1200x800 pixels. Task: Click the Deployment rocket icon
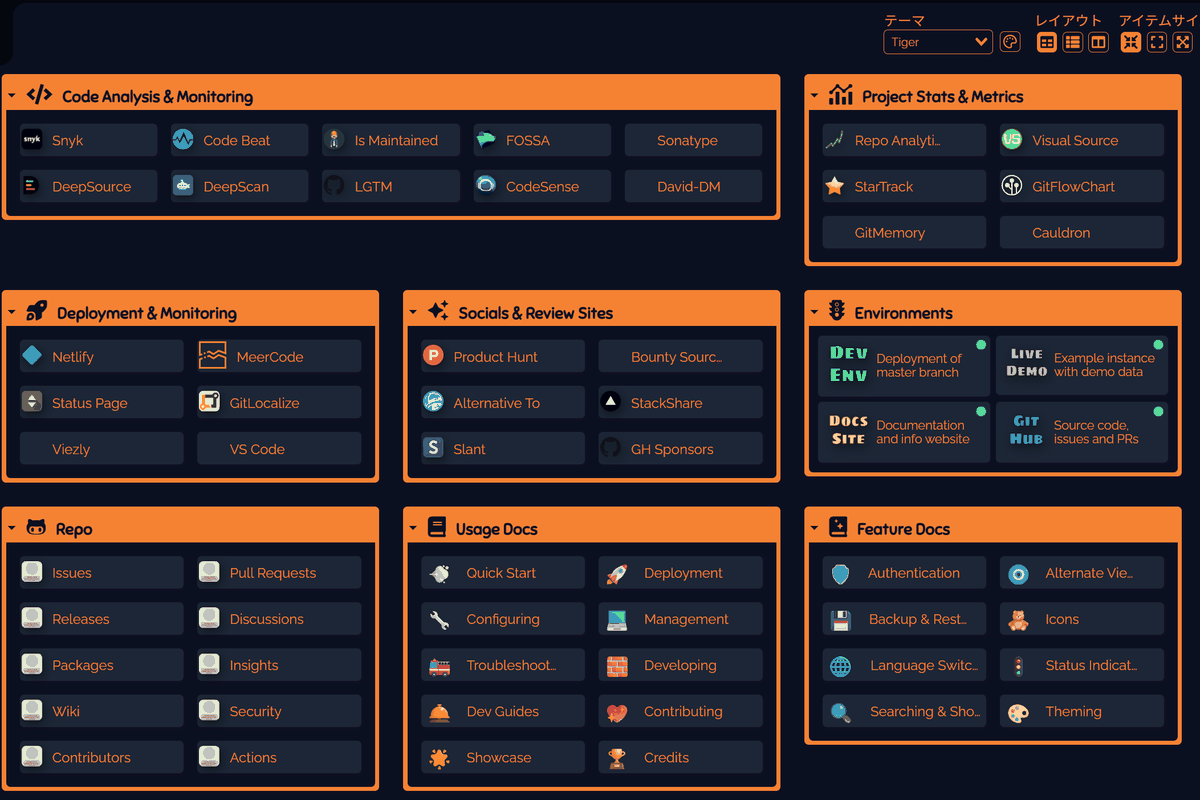tap(617, 573)
